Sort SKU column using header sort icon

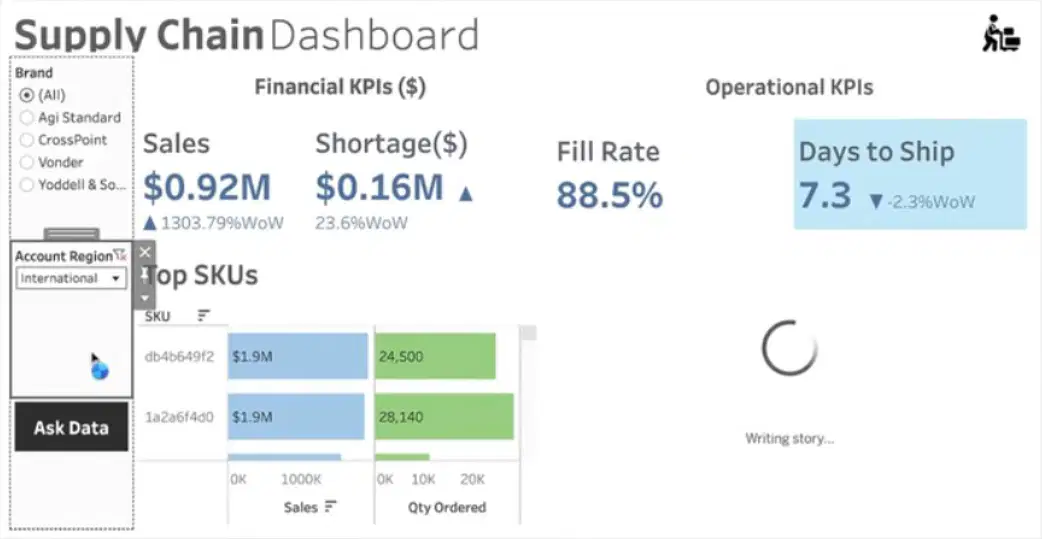(x=203, y=316)
